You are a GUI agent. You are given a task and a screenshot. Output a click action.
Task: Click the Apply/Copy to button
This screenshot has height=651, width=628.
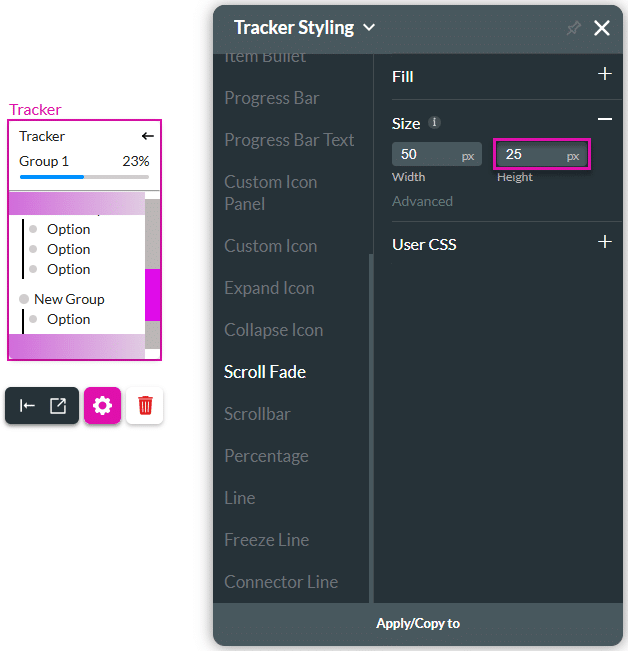click(x=418, y=623)
